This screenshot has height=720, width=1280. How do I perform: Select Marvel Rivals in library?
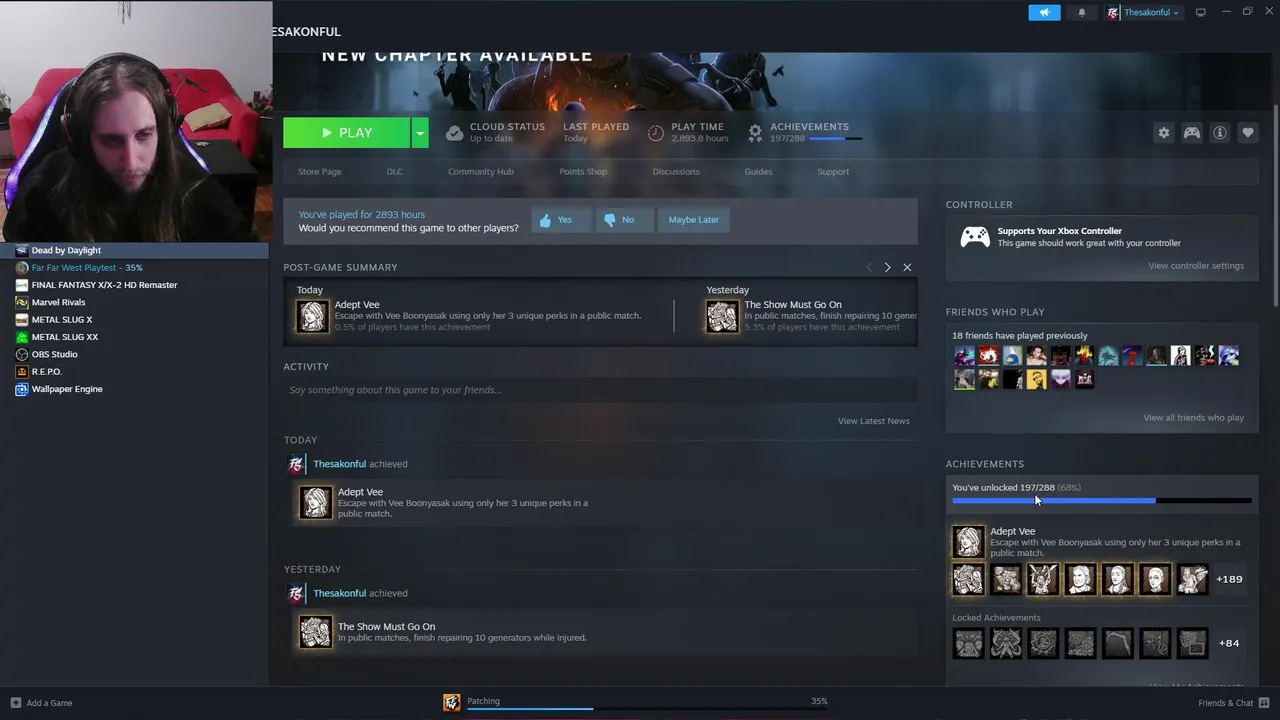tap(58, 302)
